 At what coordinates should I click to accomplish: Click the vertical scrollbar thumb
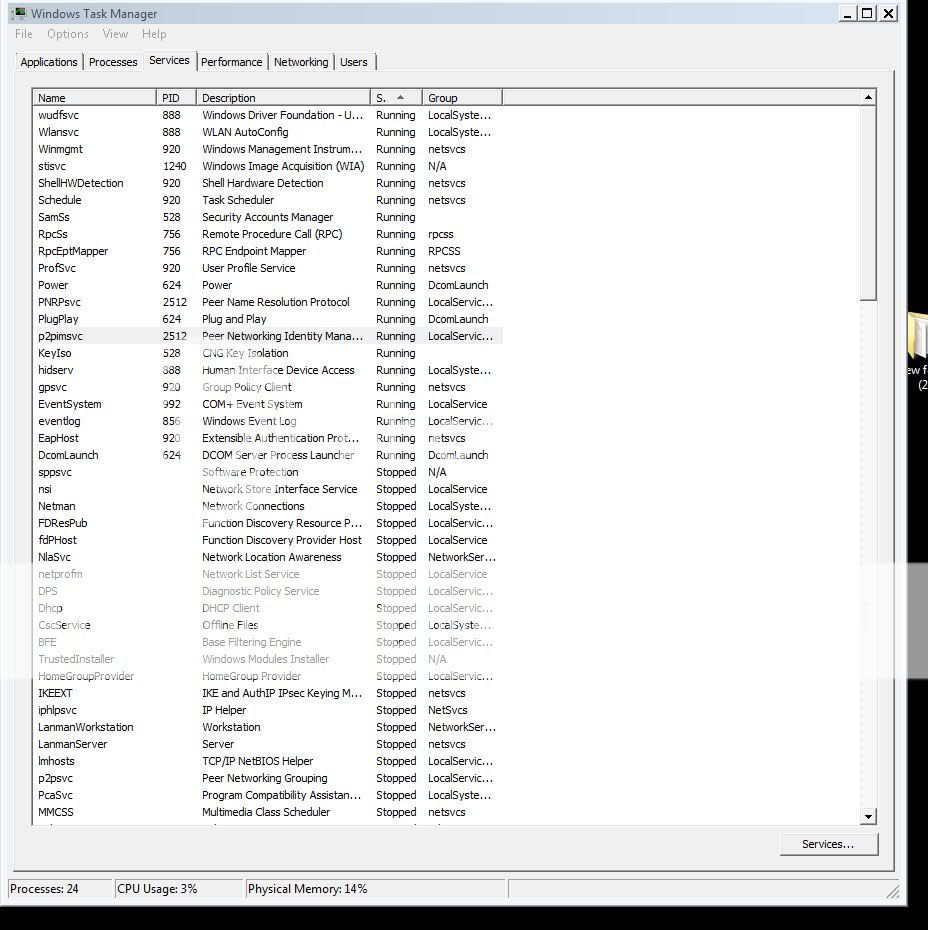click(868, 203)
